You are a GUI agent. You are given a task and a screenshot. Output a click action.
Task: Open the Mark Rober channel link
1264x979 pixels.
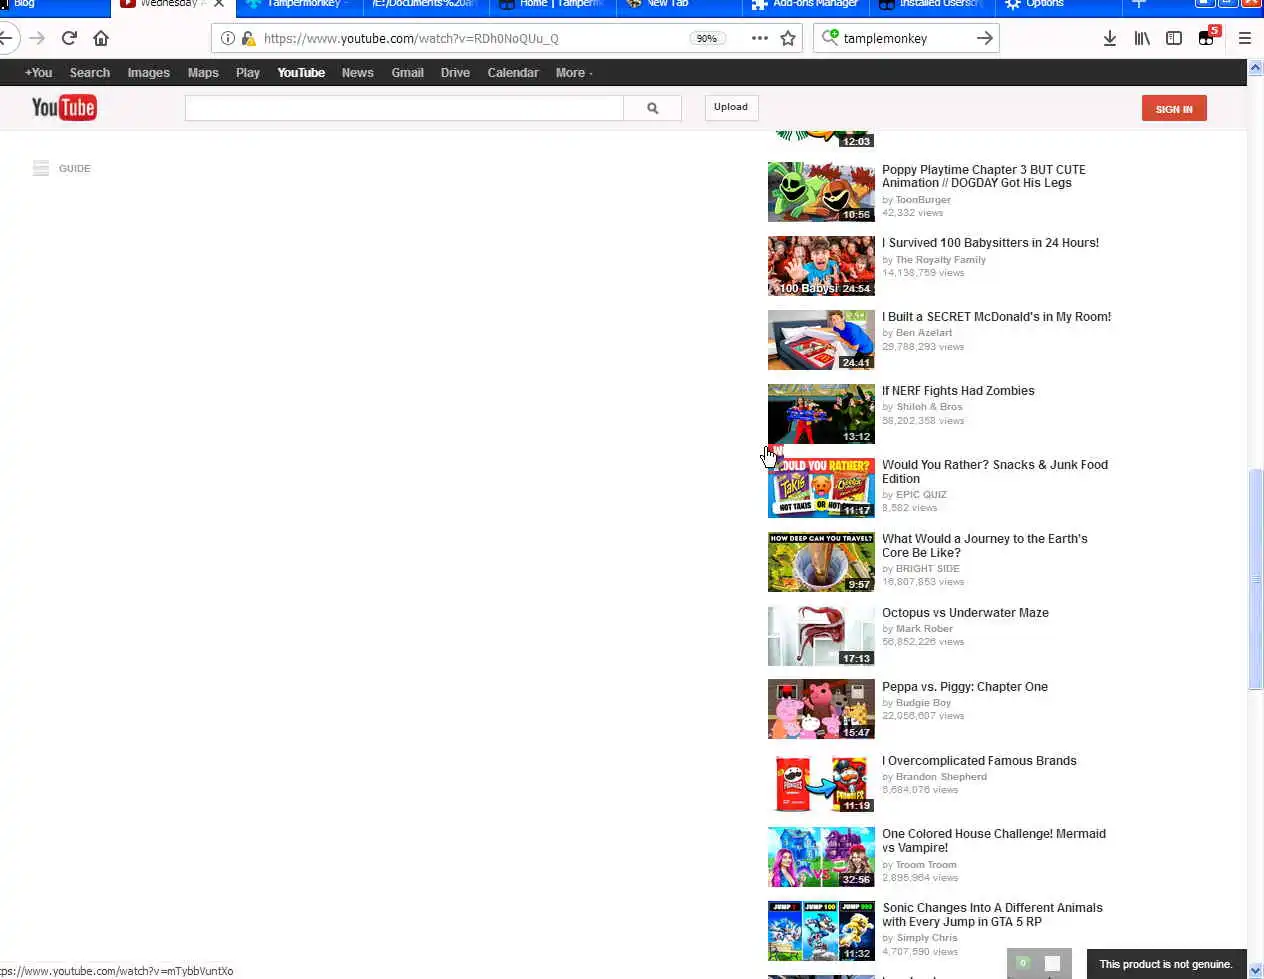pyautogui.click(x=924, y=629)
